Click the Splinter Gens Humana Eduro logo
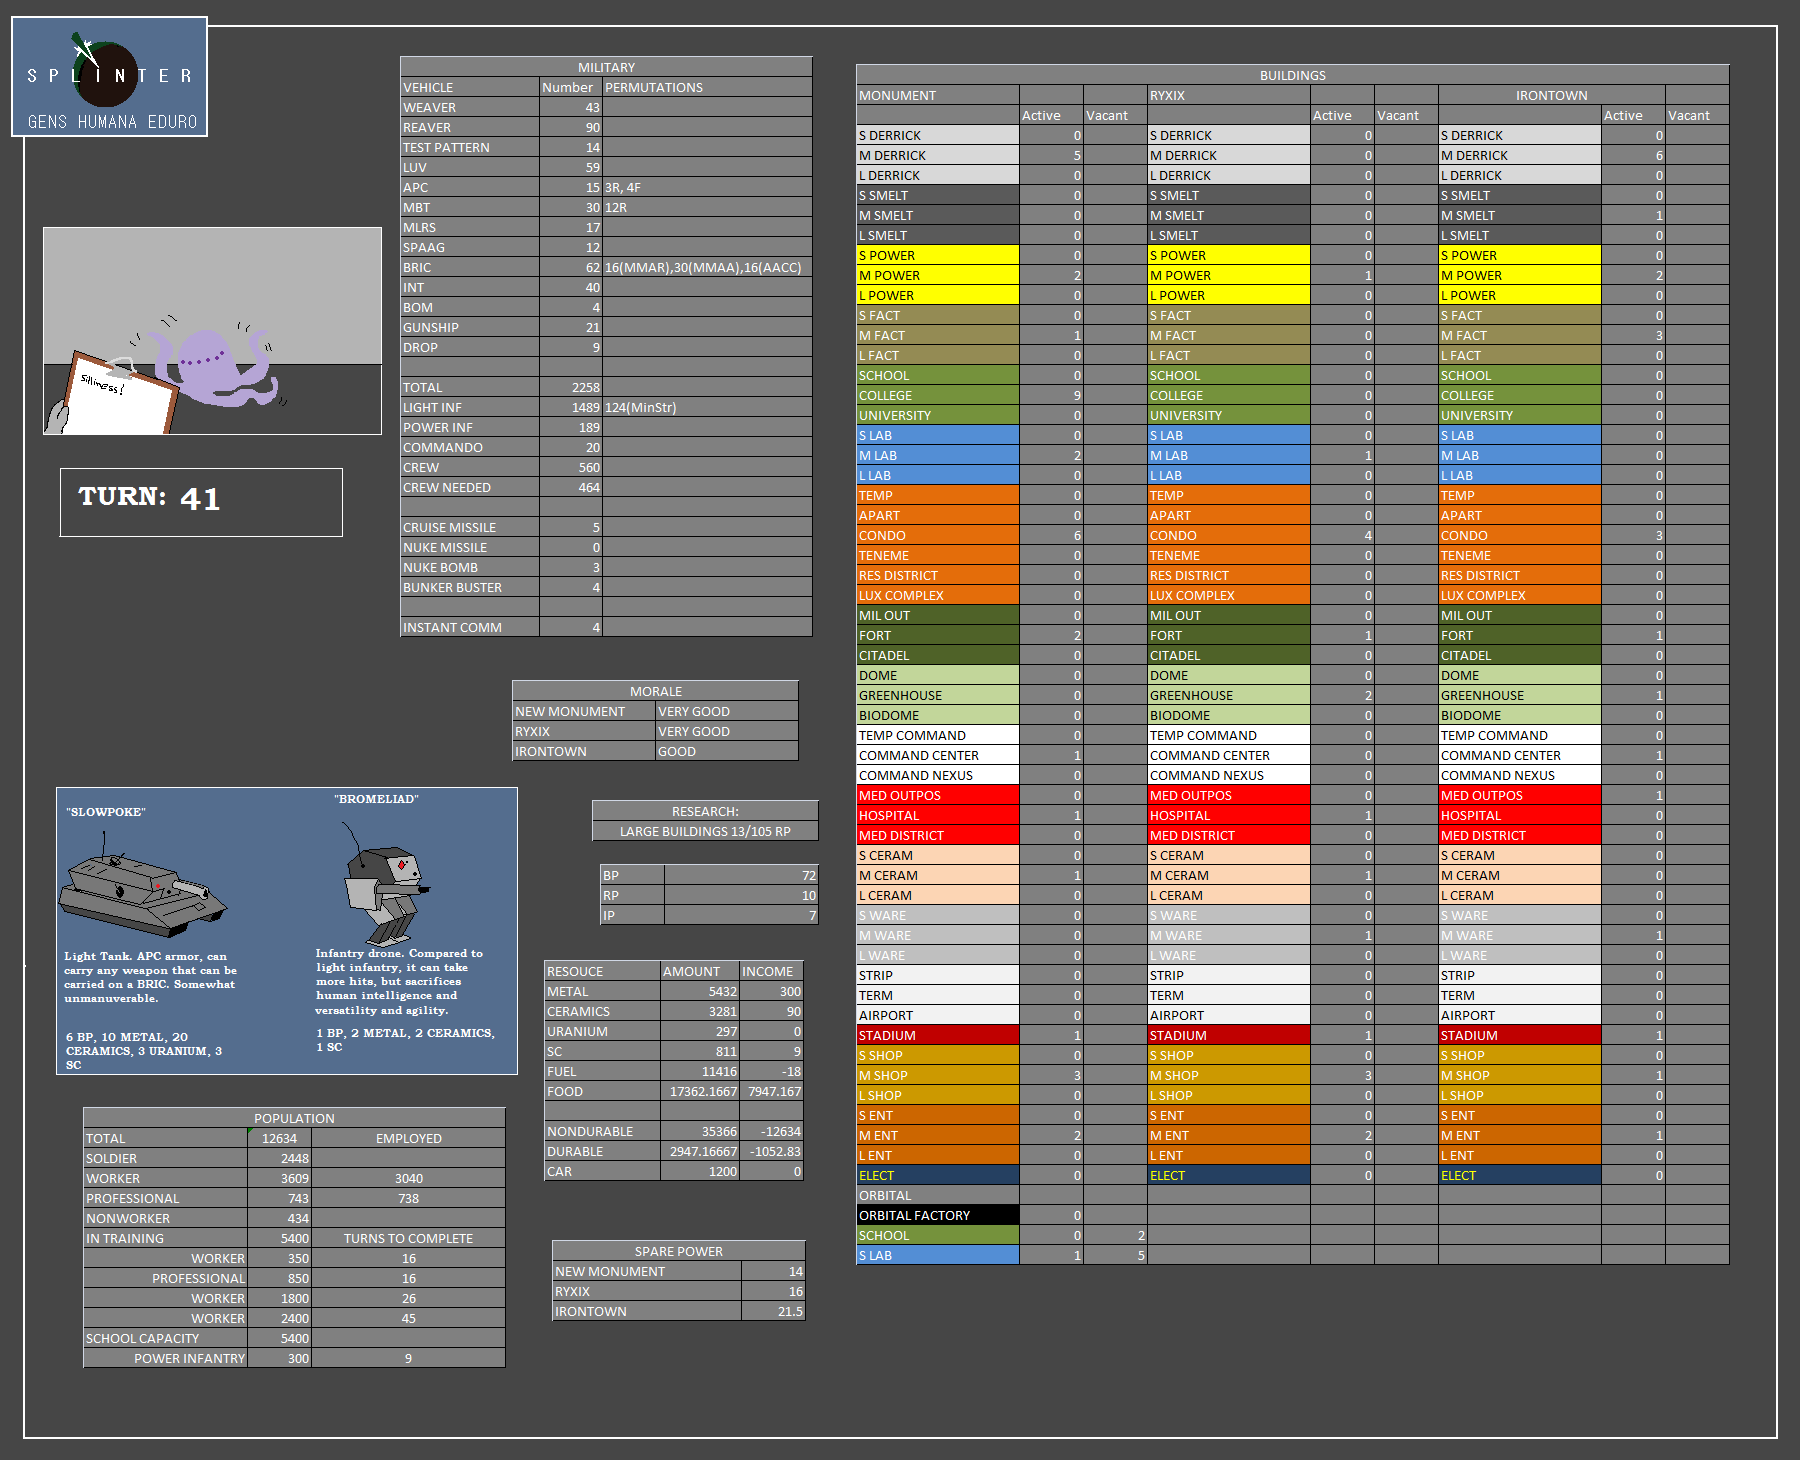This screenshot has width=1800, height=1460. pos(109,77)
